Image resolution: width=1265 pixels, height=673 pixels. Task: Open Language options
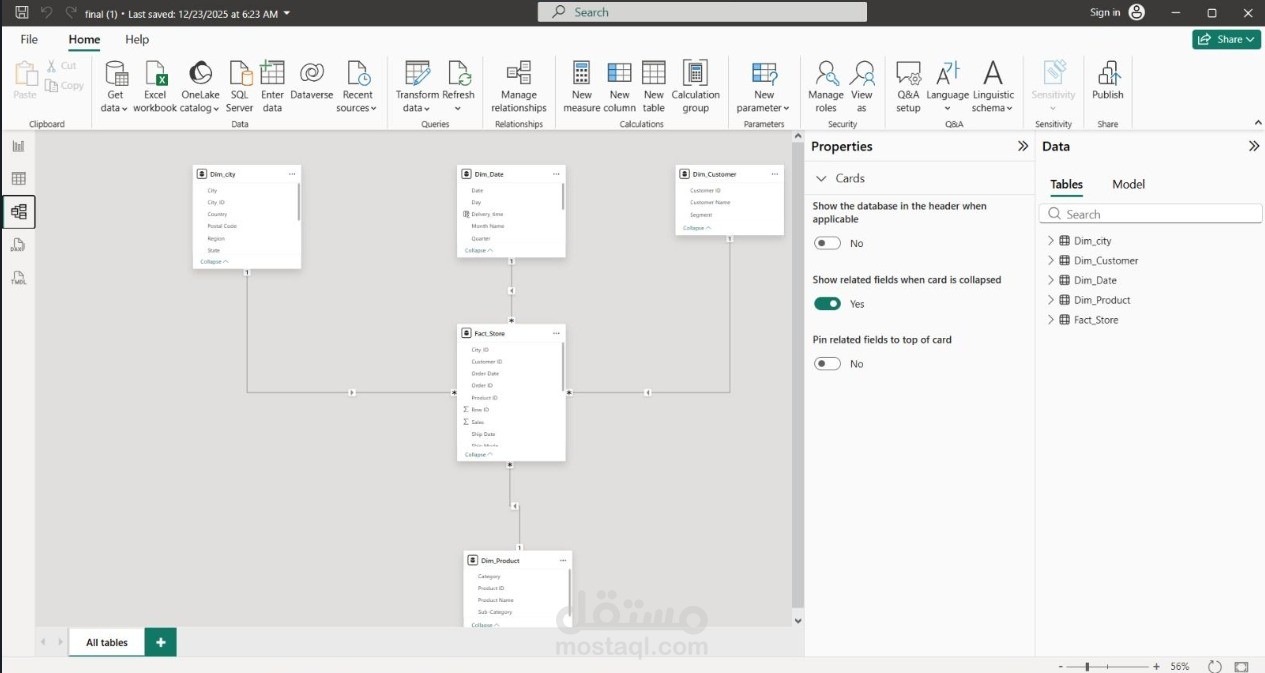pyautogui.click(x=947, y=87)
